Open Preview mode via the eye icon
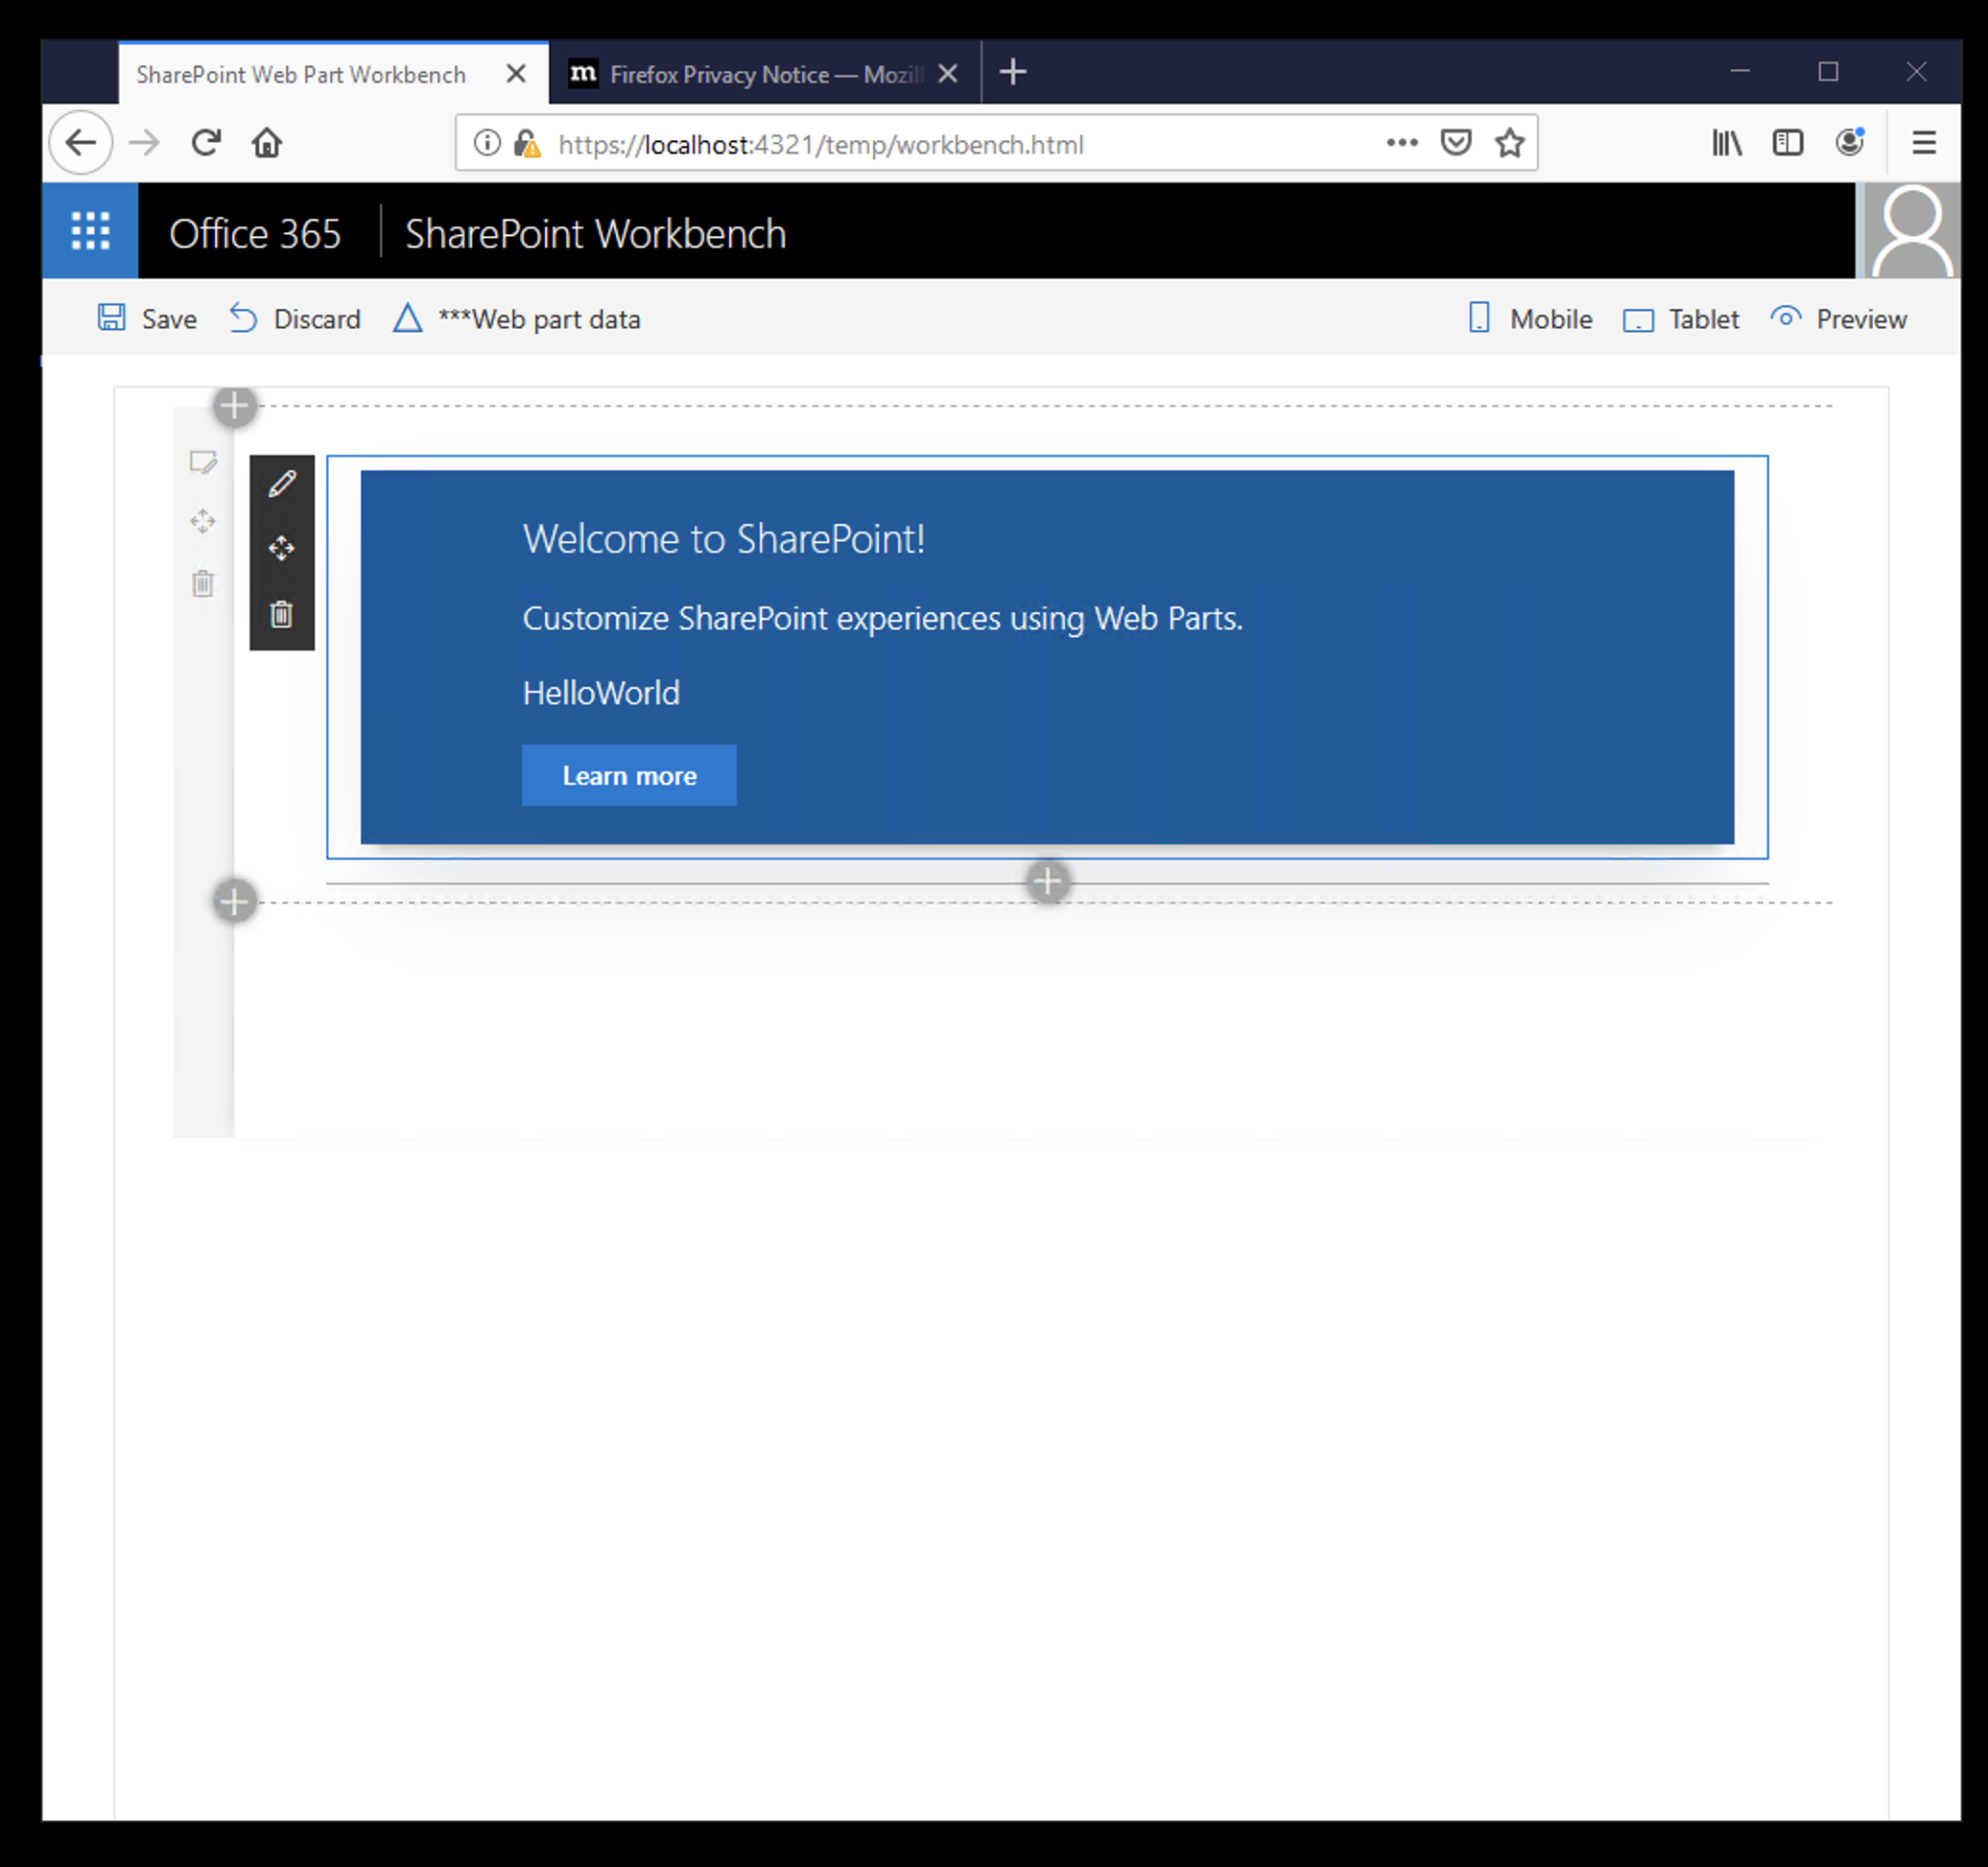This screenshot has width=1988, height=1867. click(x=1838, y=318)
